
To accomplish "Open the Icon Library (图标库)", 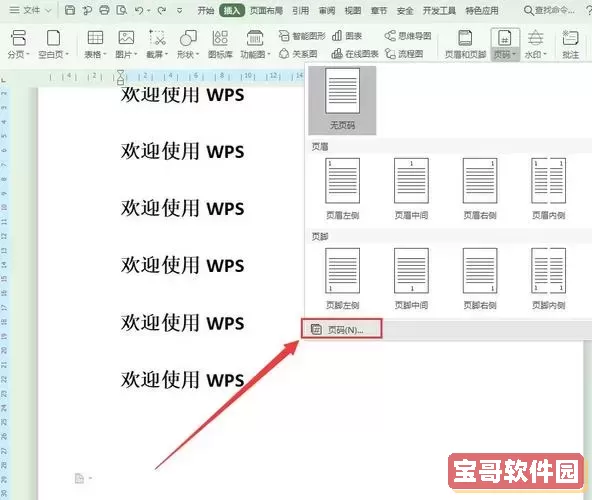I will 220,45.
